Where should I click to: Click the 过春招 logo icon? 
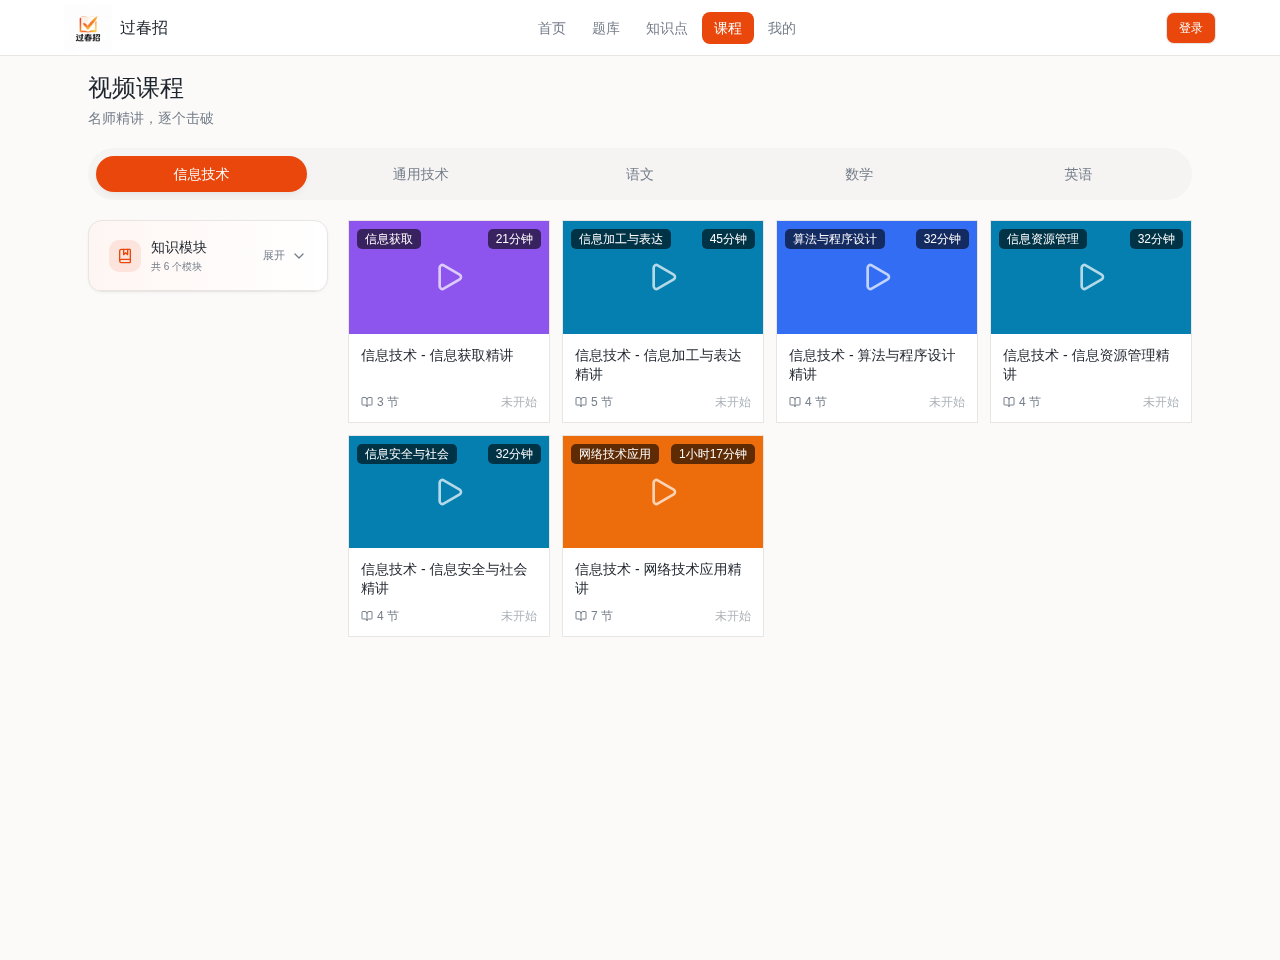(88, 28)
